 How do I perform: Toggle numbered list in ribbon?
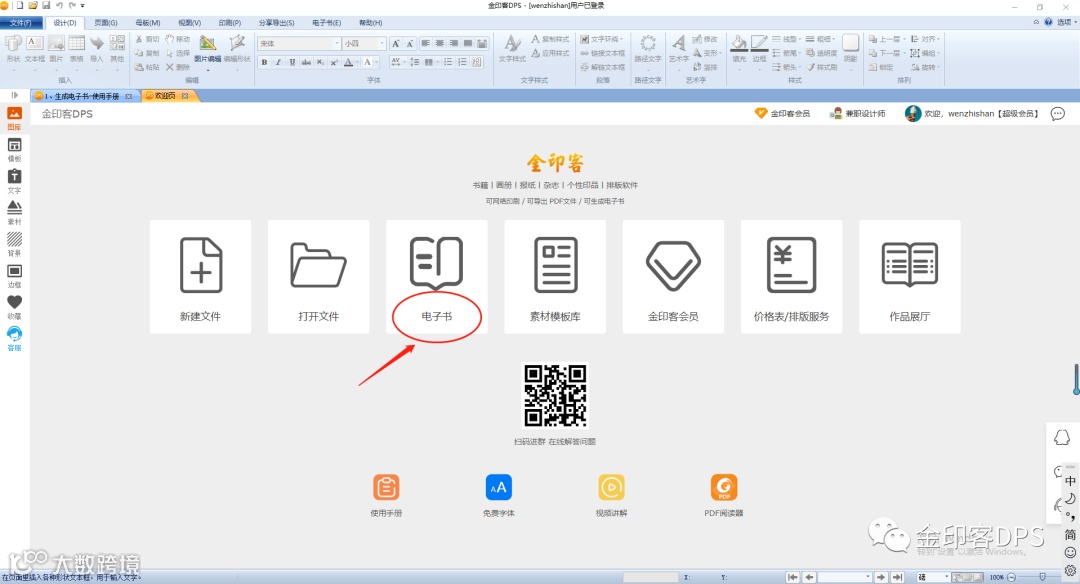click(x=462, y=62)
